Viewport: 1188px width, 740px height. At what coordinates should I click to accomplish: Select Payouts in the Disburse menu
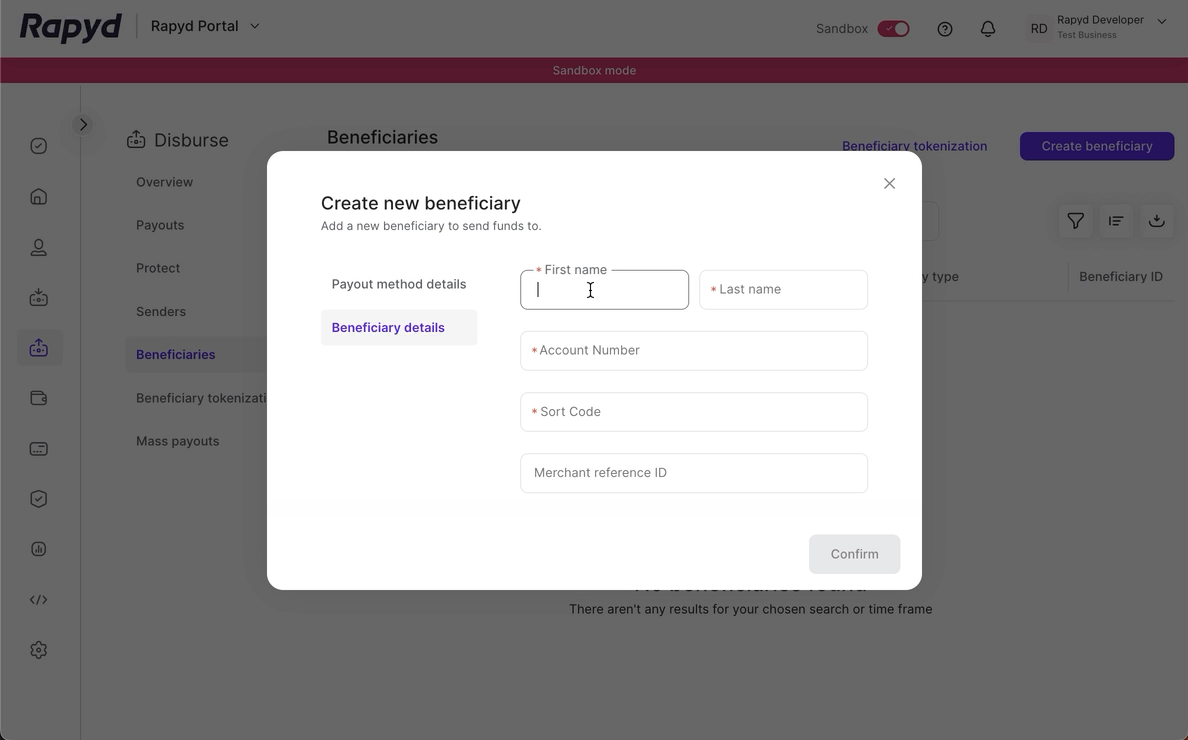(x=160, y=224)
